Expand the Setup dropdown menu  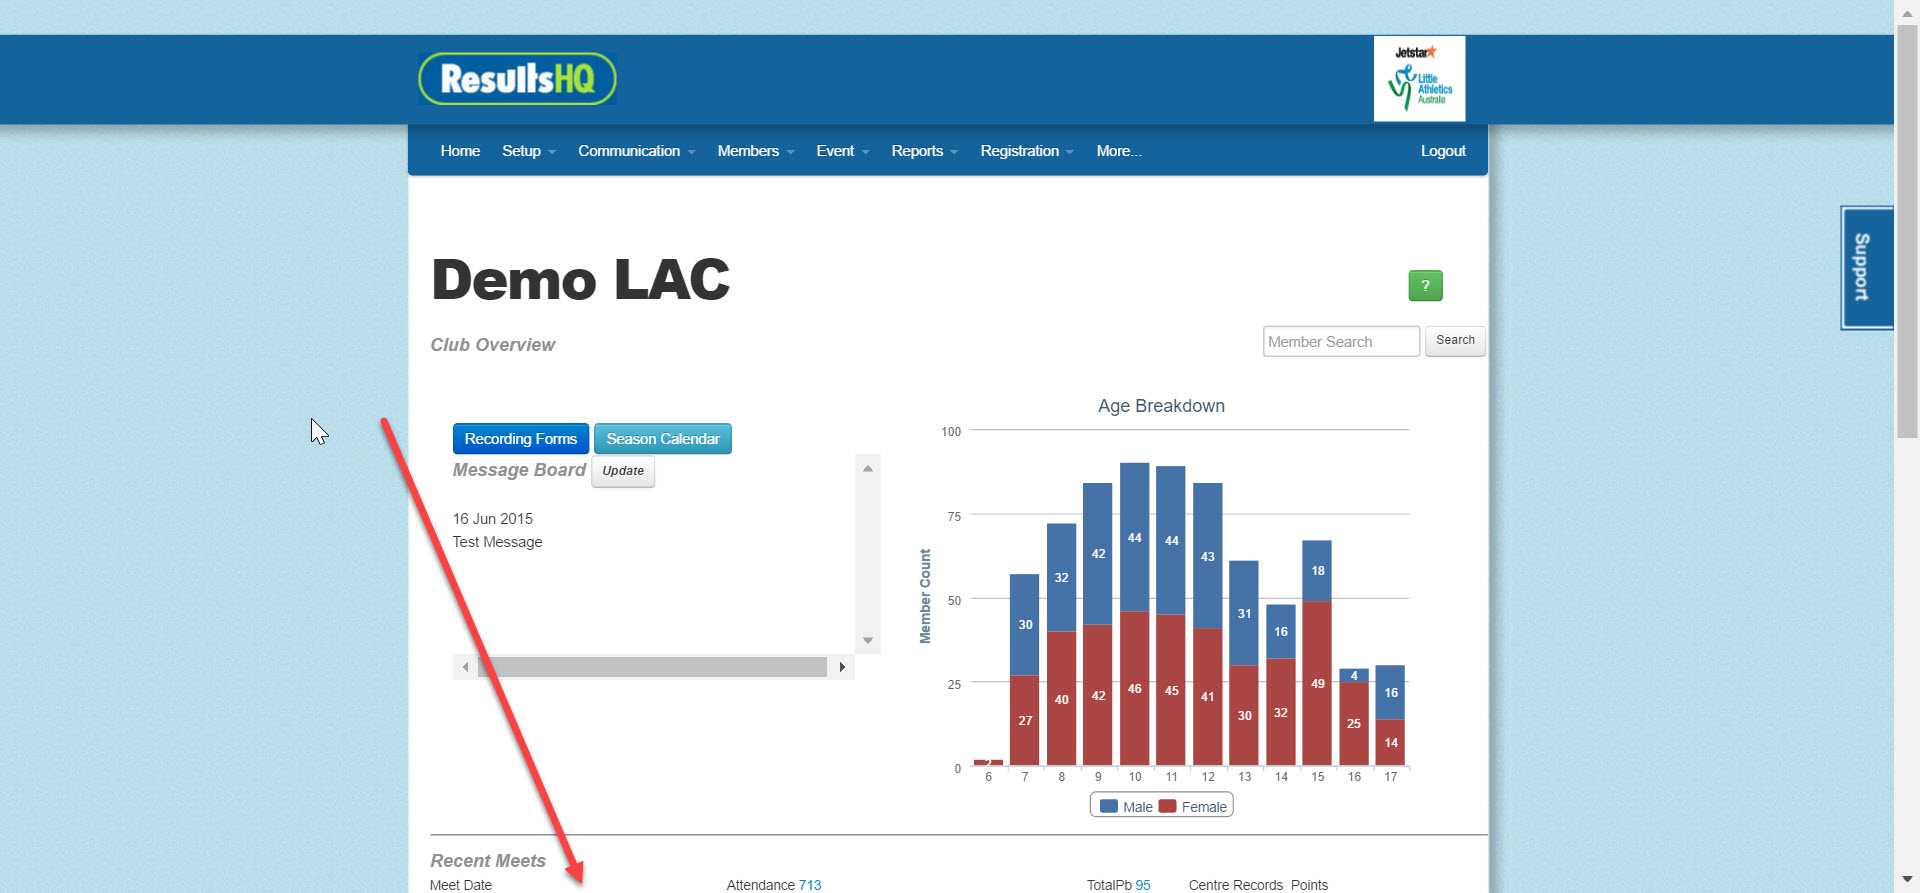click(x=528, y=151)
